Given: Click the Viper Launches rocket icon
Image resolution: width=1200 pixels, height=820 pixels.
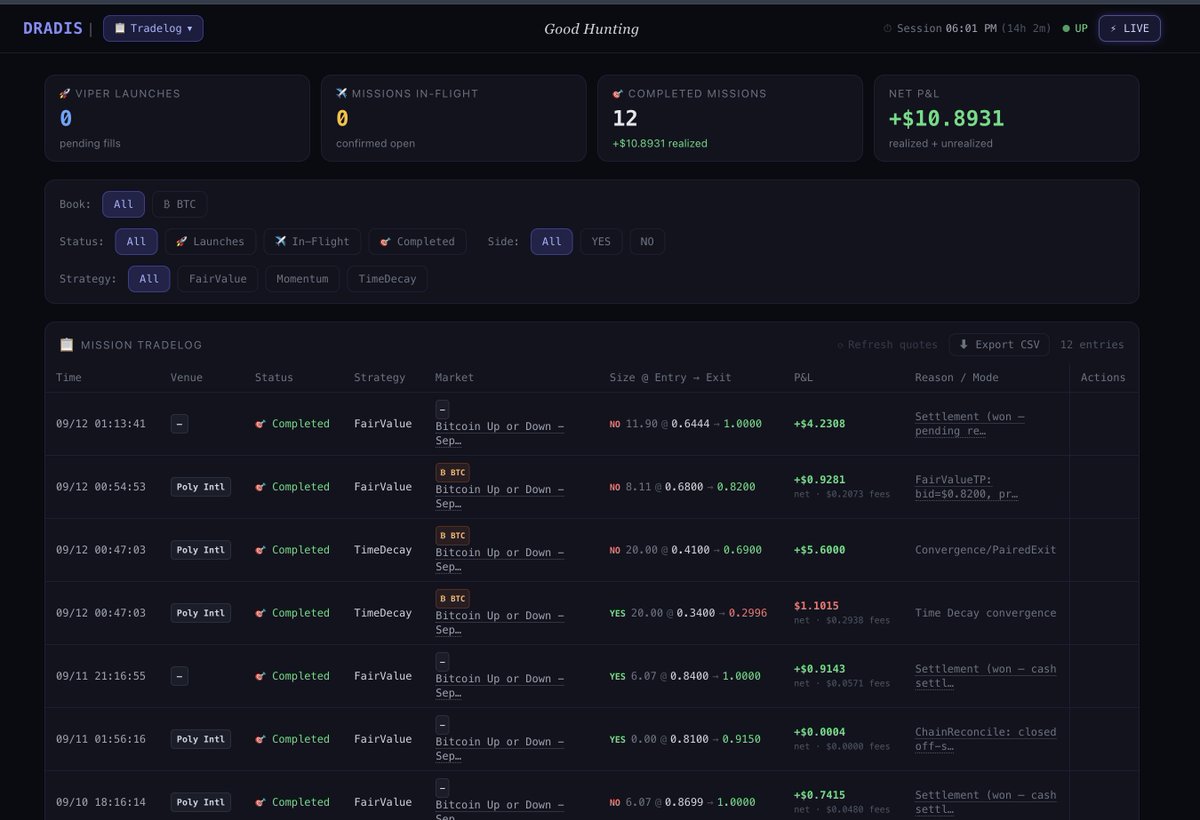Looking at the screenshot, I should click(65, 93).
